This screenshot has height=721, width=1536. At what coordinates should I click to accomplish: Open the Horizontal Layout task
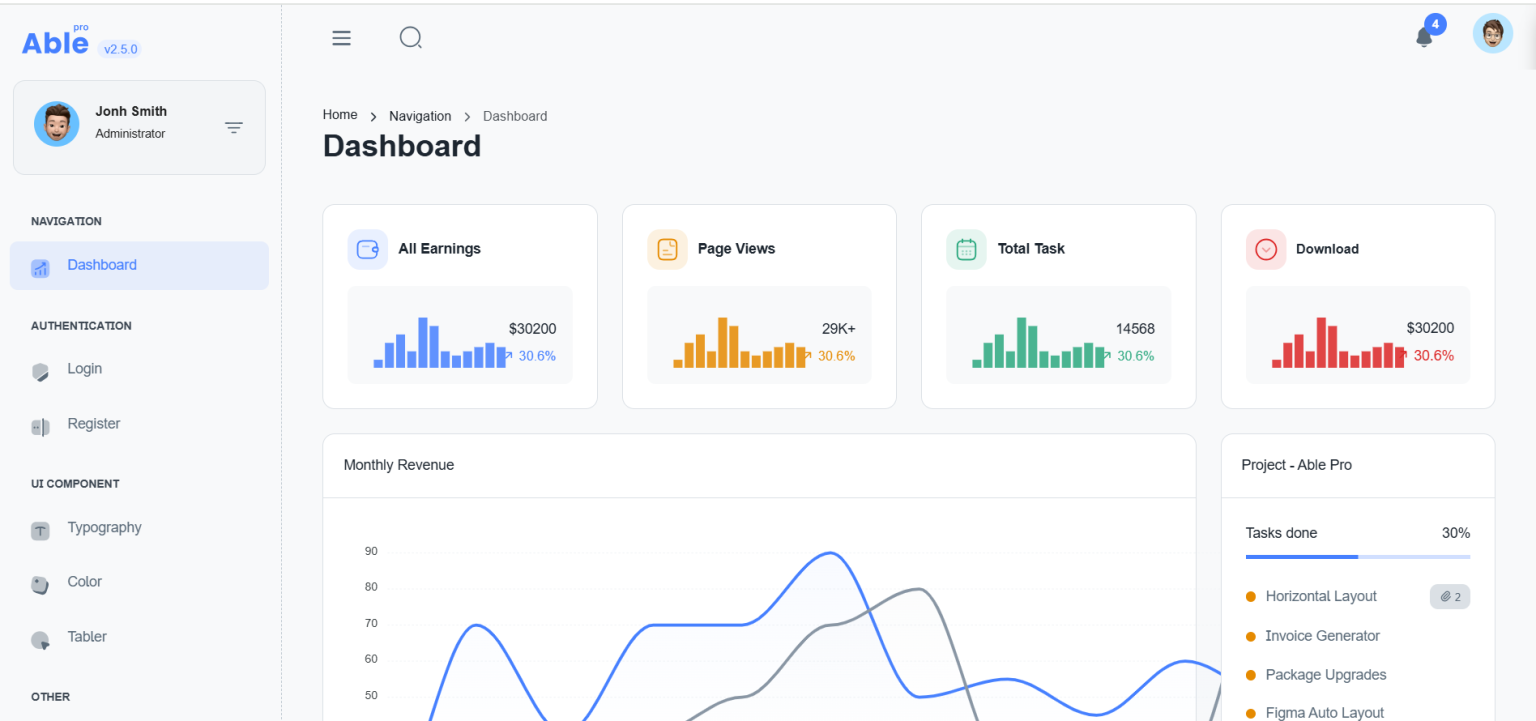tap(1321, 596)
